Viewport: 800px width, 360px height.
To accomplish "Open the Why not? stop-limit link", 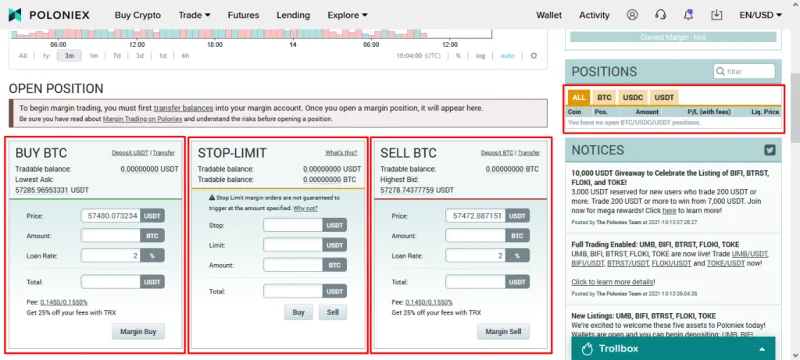I will pyautogui.click(x=305, y=208).
